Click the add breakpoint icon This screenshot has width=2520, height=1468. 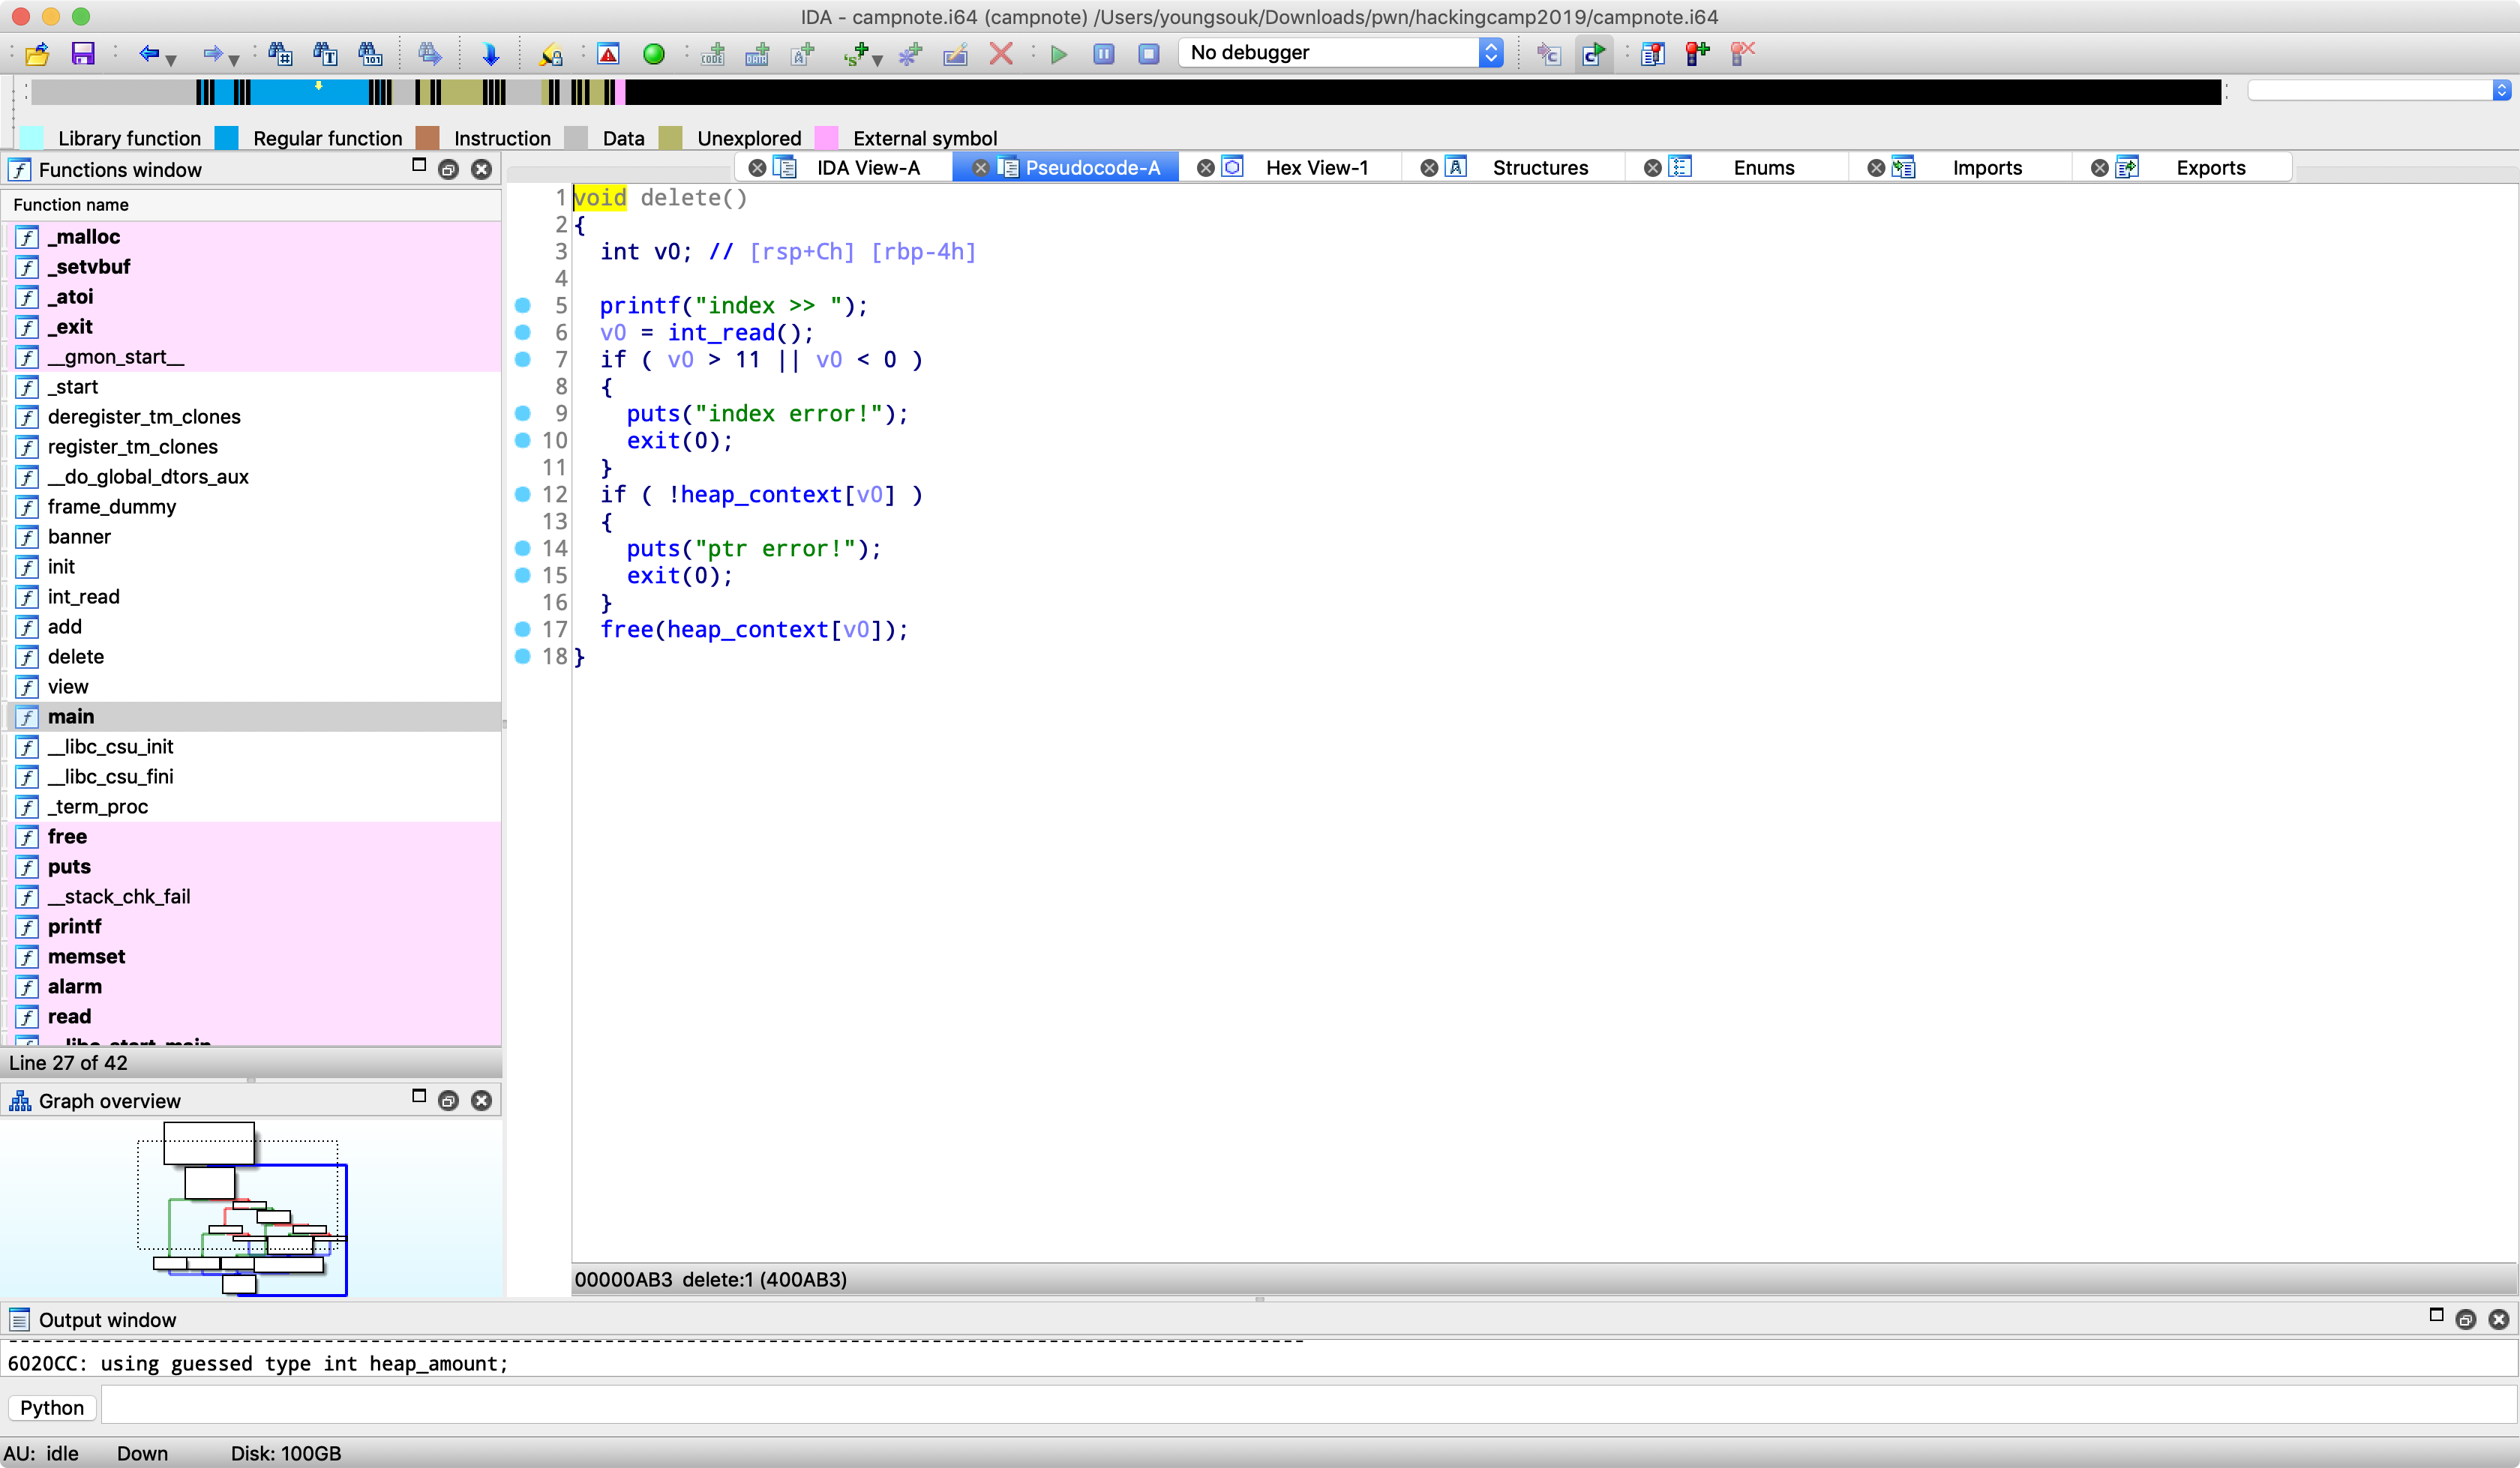(1697, 53)
